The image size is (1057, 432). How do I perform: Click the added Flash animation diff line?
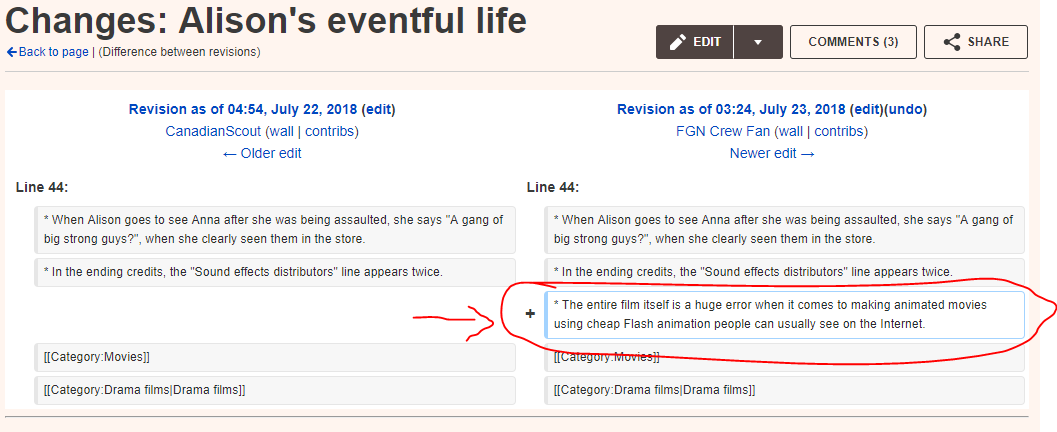[x=785, y=315]
